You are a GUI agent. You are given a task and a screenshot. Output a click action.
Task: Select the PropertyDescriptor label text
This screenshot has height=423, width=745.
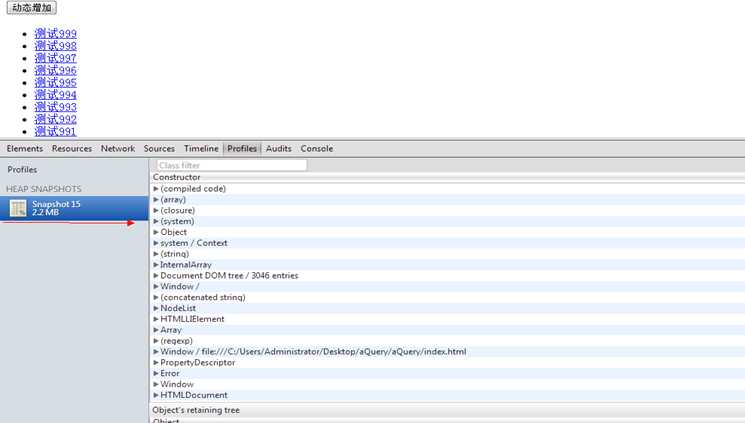tap(198, 363)
